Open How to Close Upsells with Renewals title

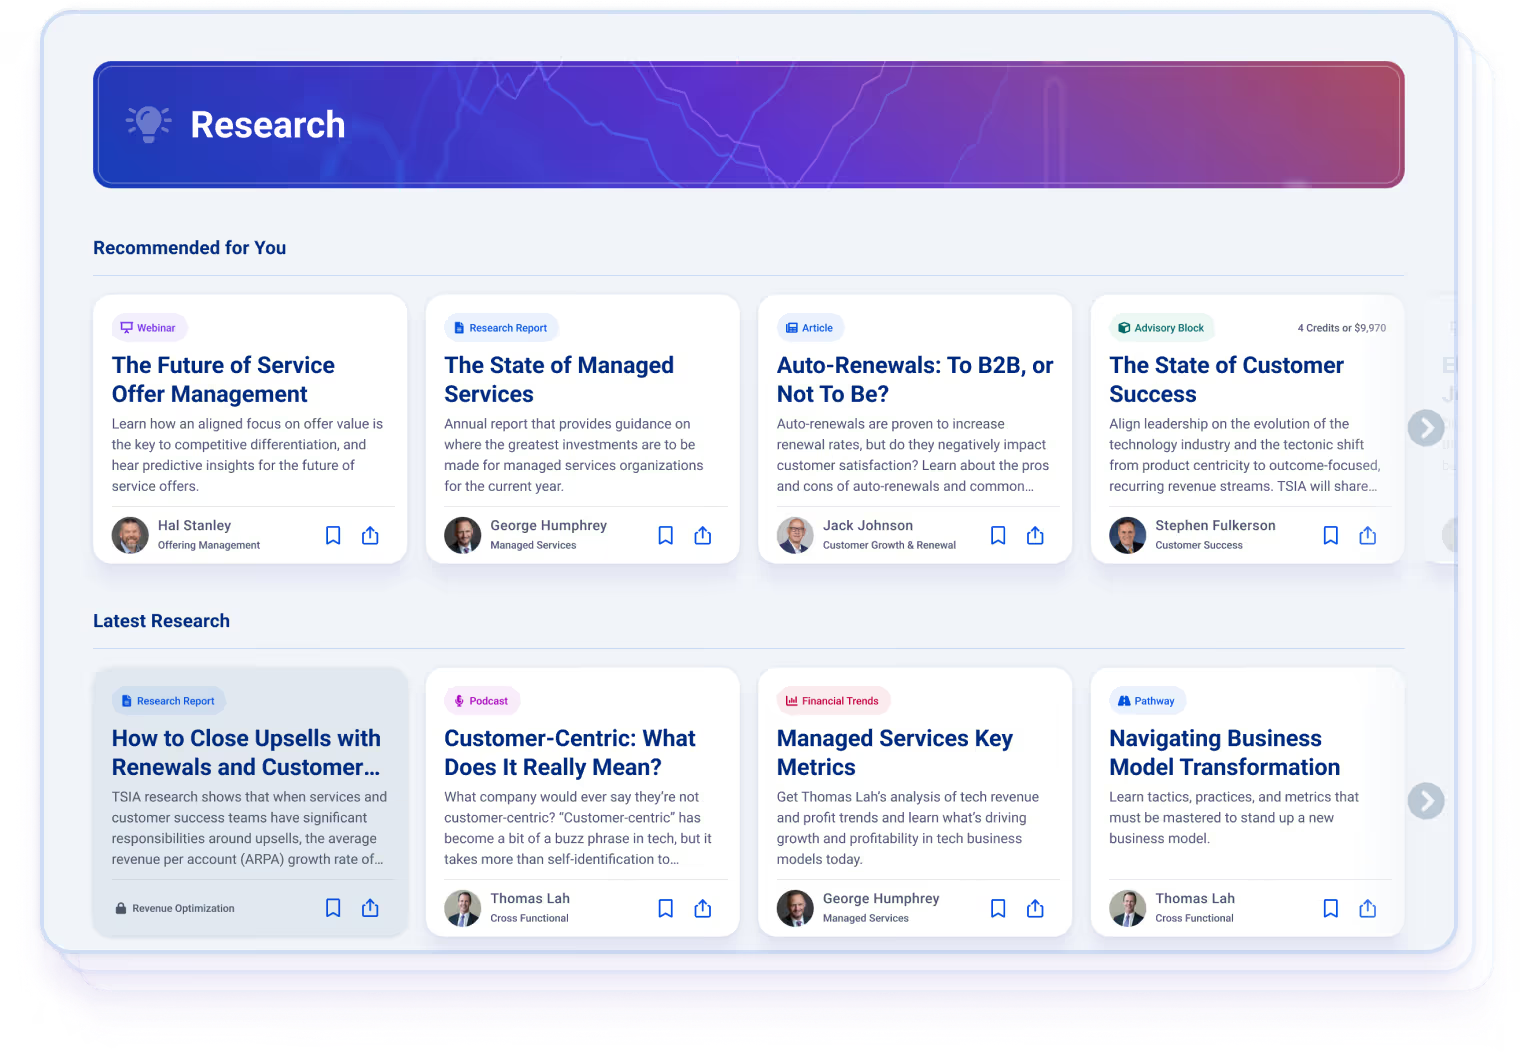click(246, 753)
